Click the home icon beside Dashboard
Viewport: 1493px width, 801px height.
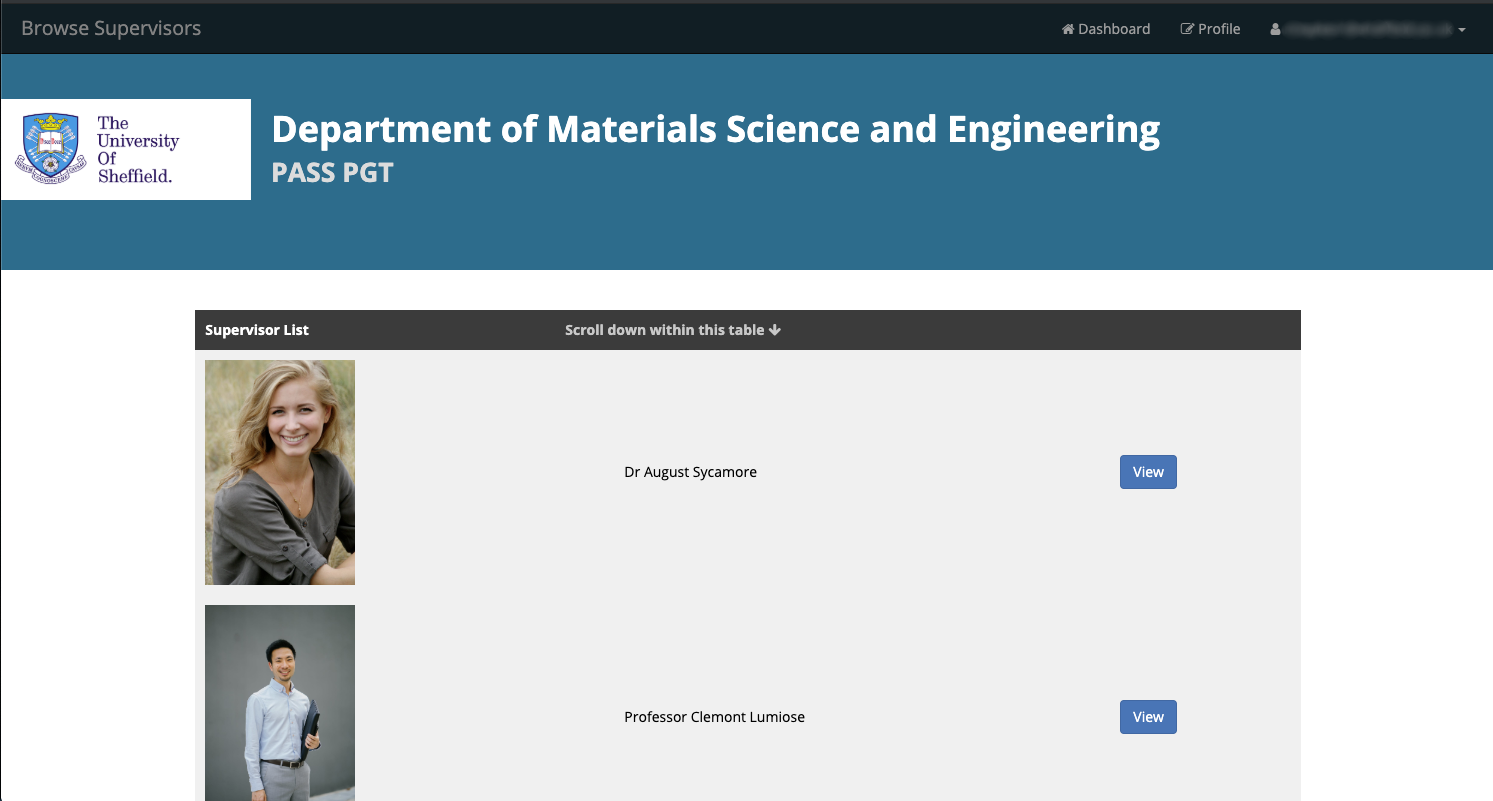(1068, 29)
